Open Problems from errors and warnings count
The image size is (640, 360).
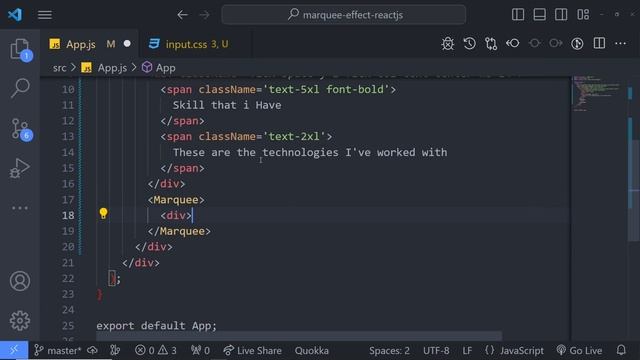pyautogui.click(x=156, y=351)
